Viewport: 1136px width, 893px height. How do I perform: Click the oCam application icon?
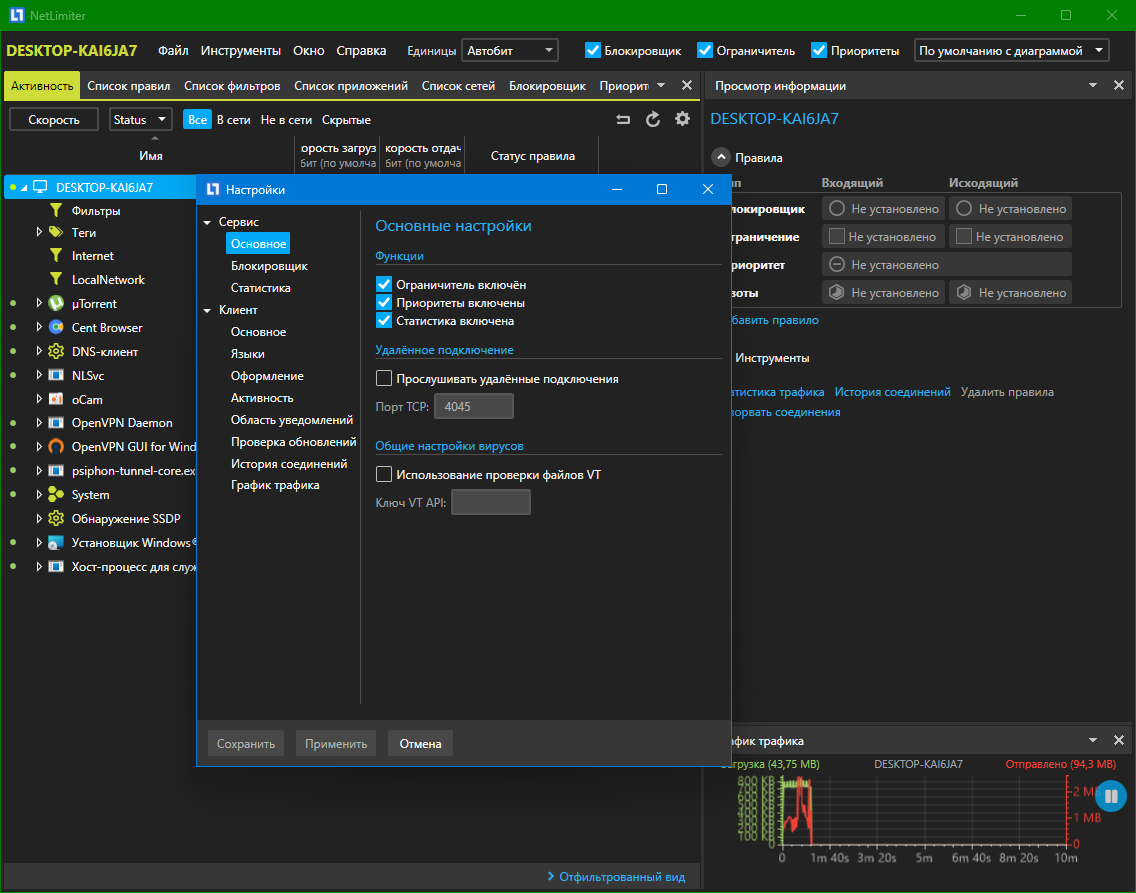(56, 399)
